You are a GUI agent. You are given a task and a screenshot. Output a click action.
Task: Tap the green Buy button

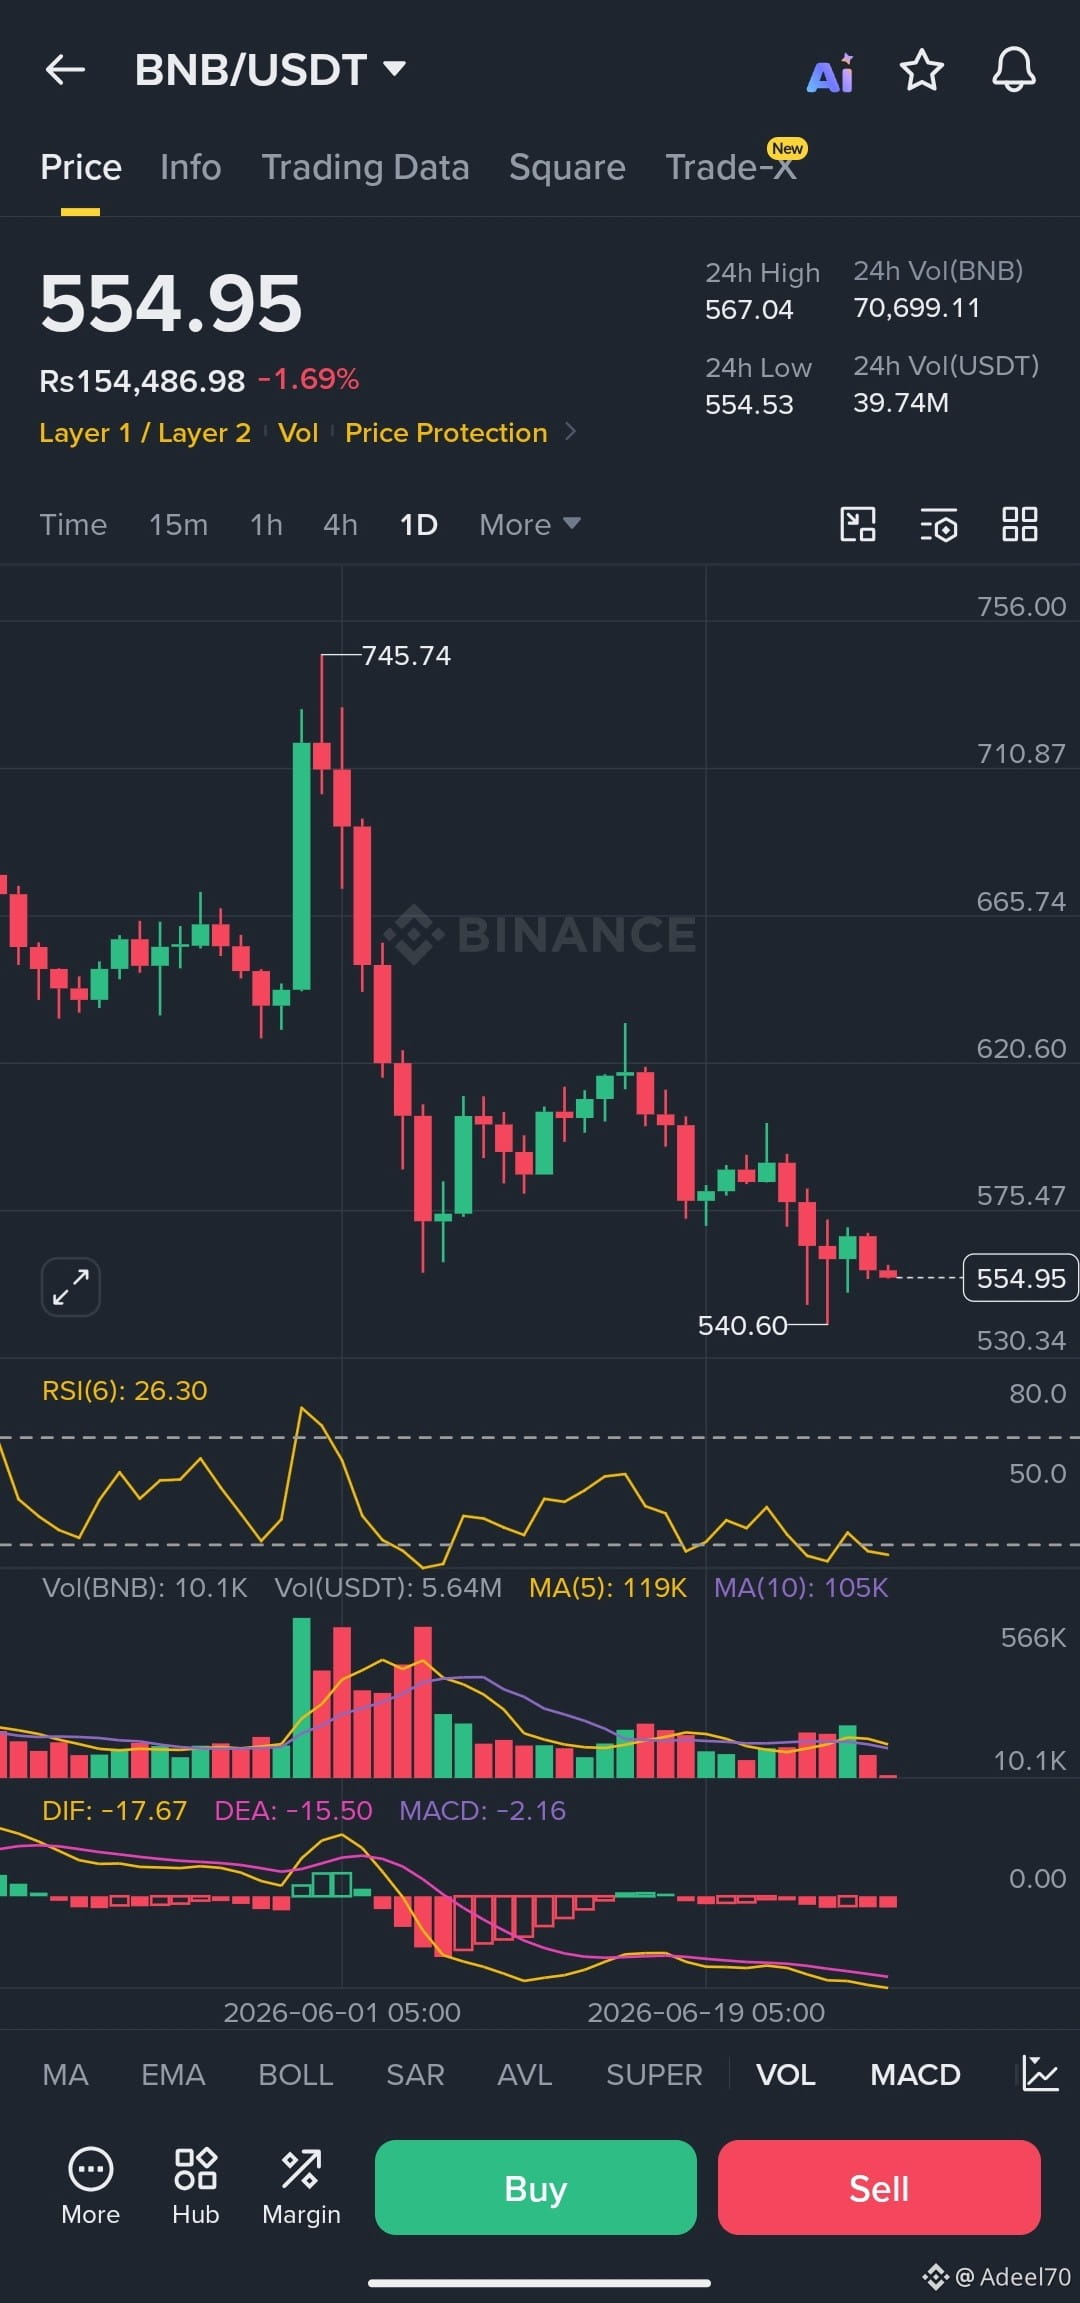pos(536,2187)
